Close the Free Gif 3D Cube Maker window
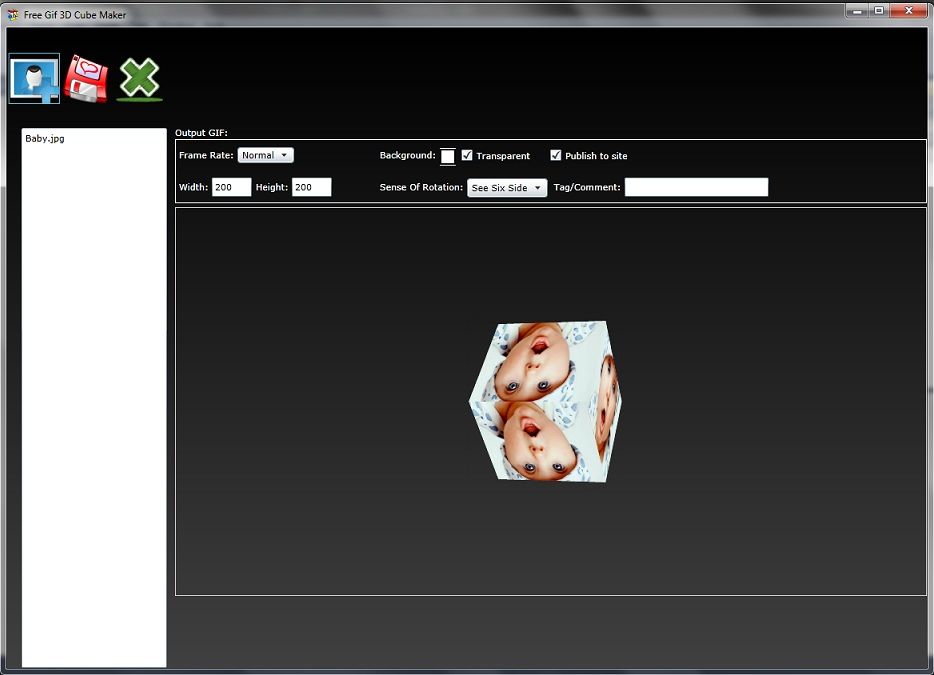 tap(909, 11)
